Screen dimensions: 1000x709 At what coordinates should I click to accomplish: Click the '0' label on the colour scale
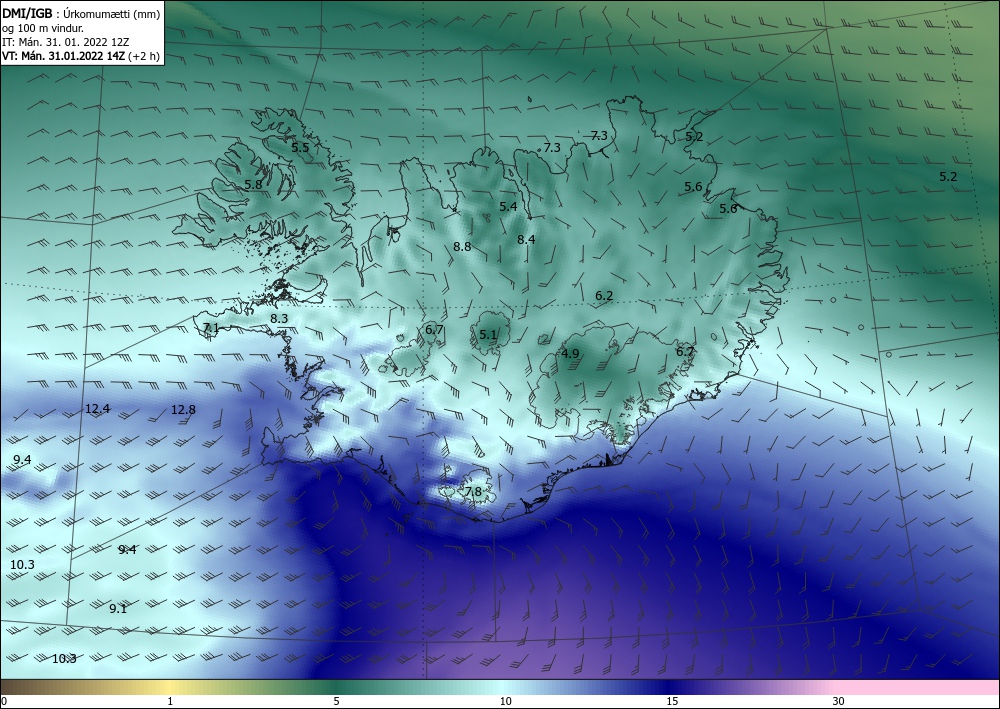click(4, 701)
